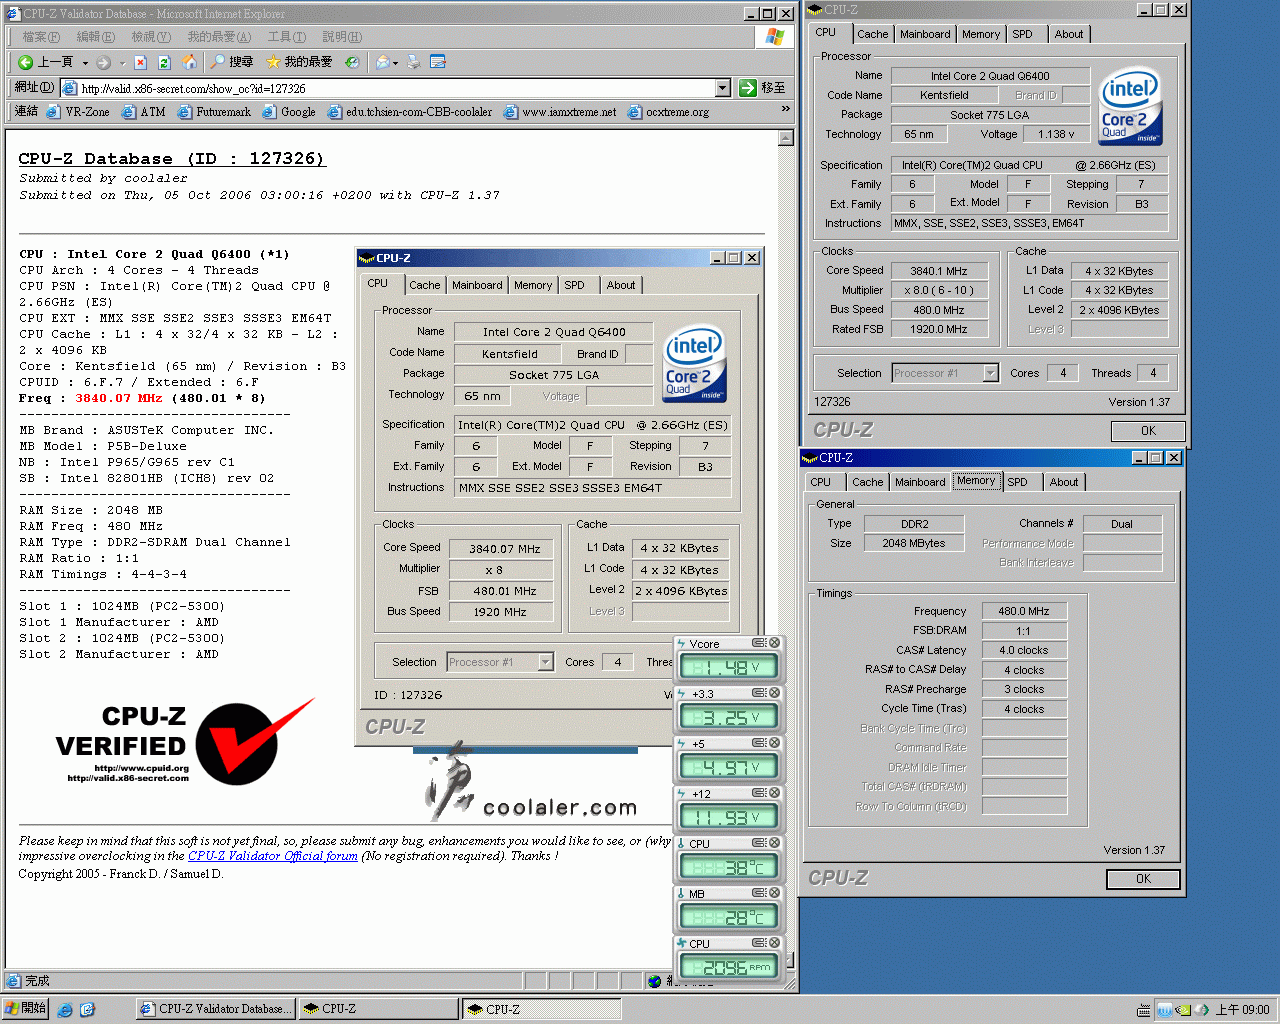Click the Core Speed value 3840.1 MHz

click(x=938, y=271)
